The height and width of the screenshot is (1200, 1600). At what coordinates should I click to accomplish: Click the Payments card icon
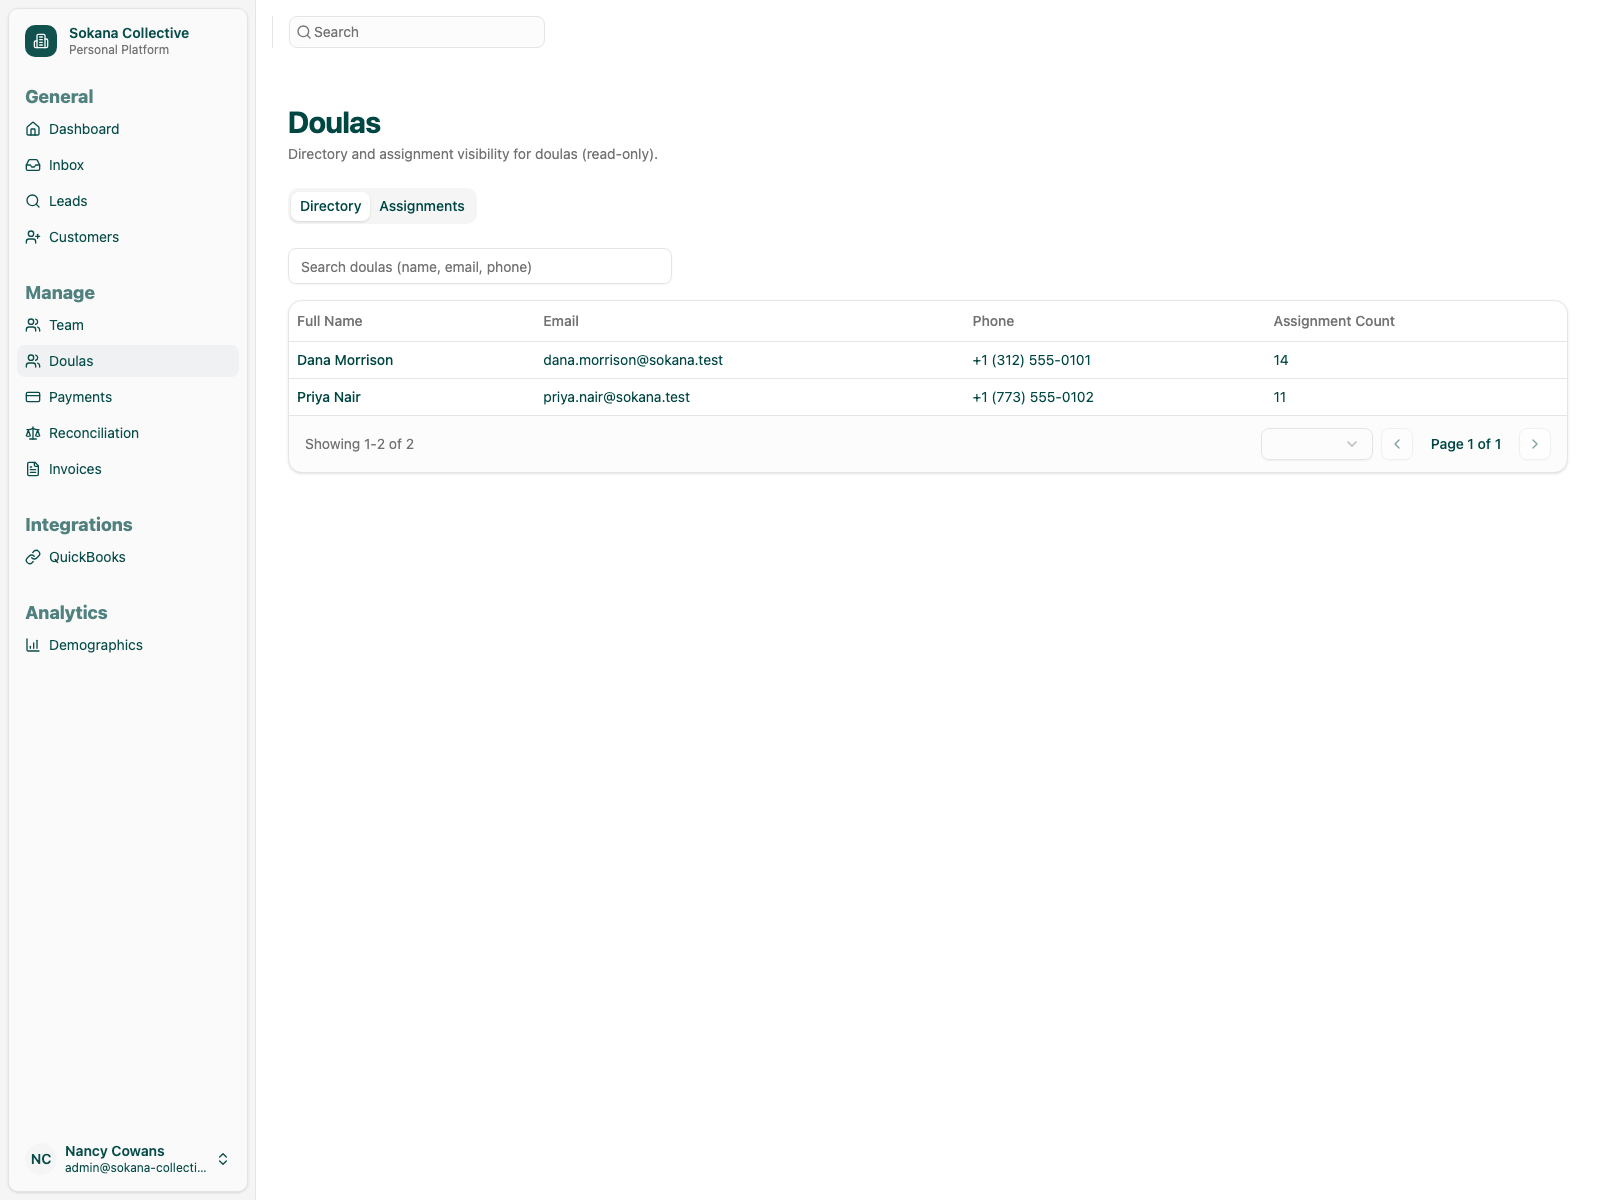coord(33,397)
